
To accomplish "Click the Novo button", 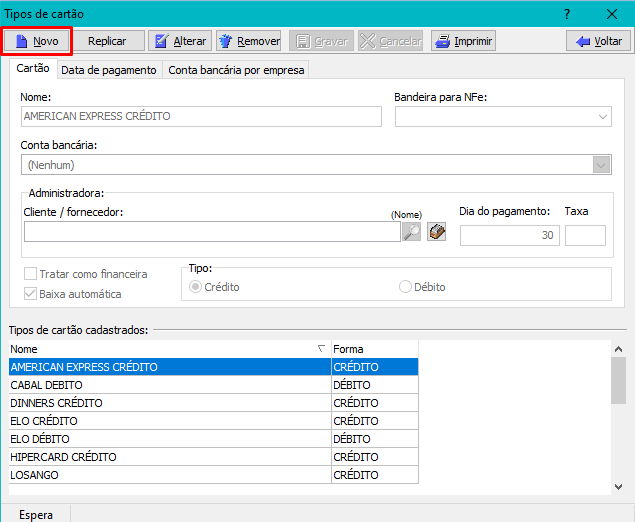I will [36, 41].
